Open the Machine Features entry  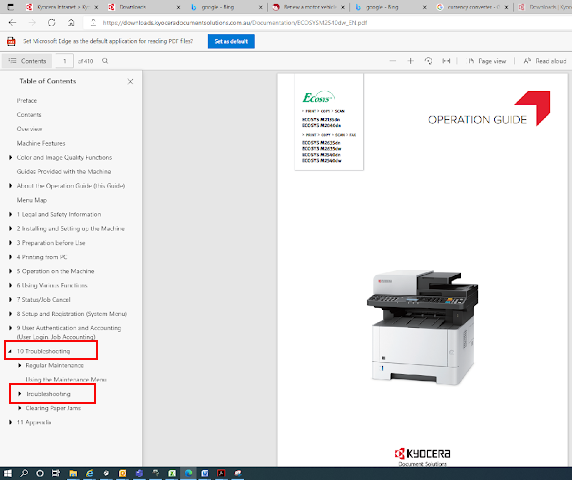[x=41, y=143]
